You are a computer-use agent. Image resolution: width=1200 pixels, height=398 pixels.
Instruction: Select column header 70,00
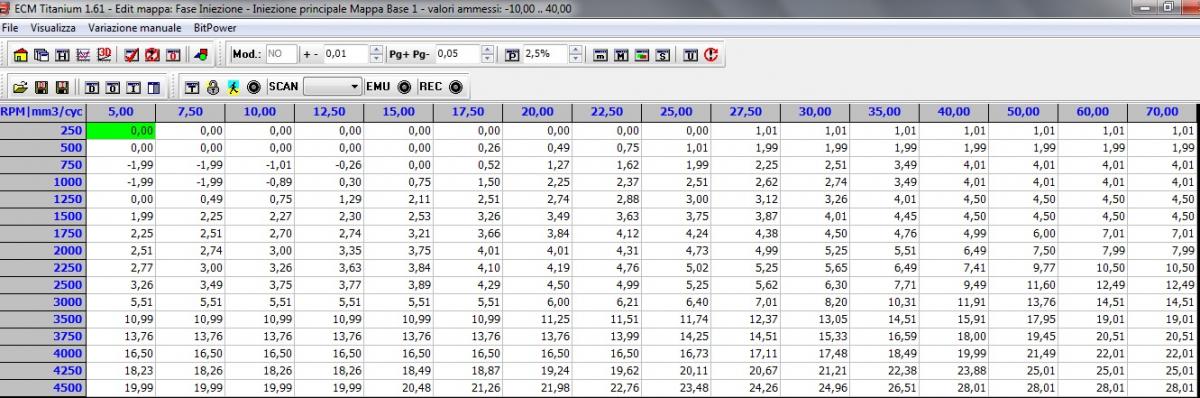point(1162,112)
